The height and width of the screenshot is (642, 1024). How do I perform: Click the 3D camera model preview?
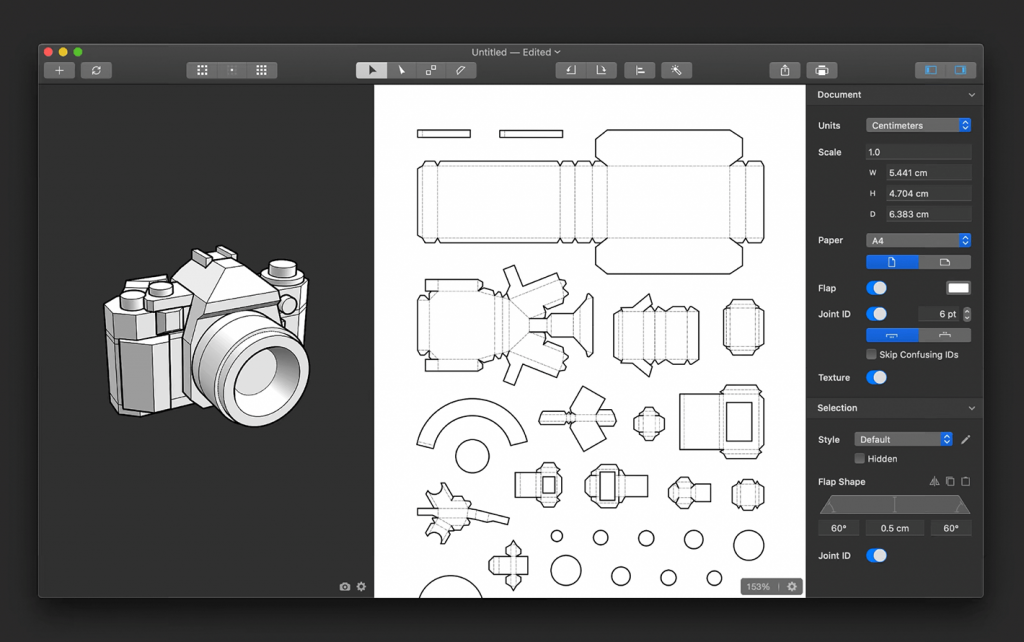206,336
